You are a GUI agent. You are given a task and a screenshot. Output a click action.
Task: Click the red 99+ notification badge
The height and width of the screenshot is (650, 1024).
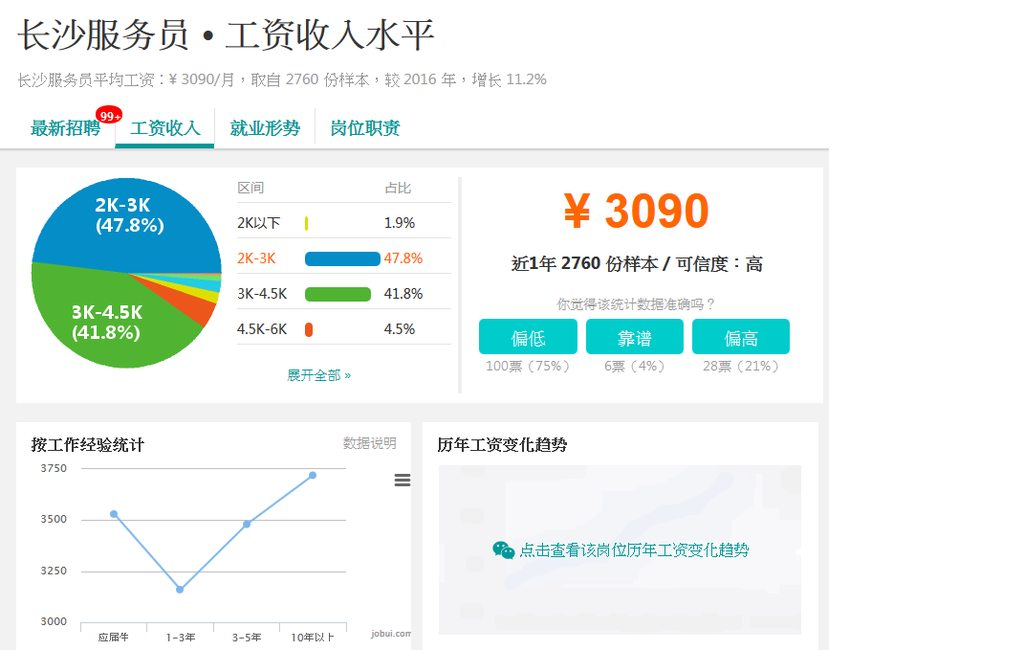pos(109,115)
